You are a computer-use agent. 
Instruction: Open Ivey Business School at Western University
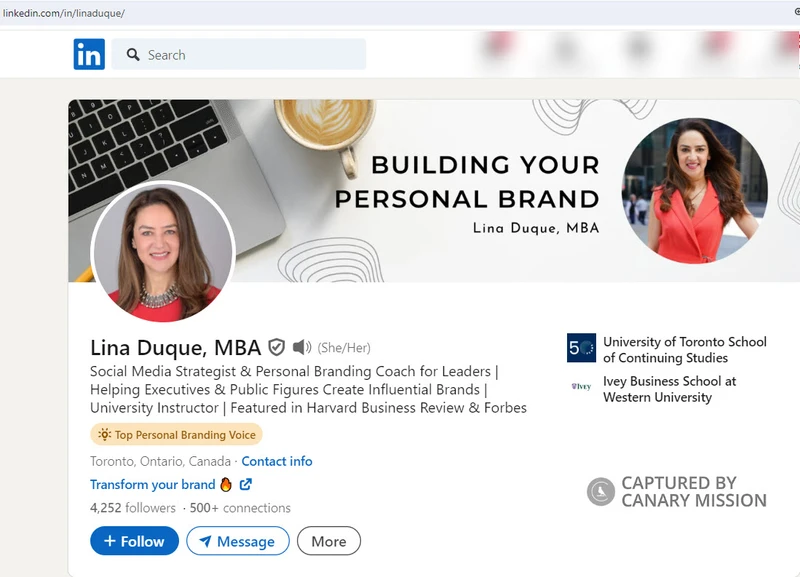669,389
